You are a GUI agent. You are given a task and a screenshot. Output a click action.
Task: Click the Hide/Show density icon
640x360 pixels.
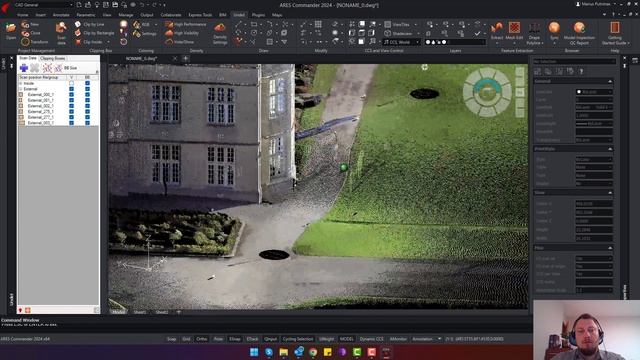coord(169,42)
